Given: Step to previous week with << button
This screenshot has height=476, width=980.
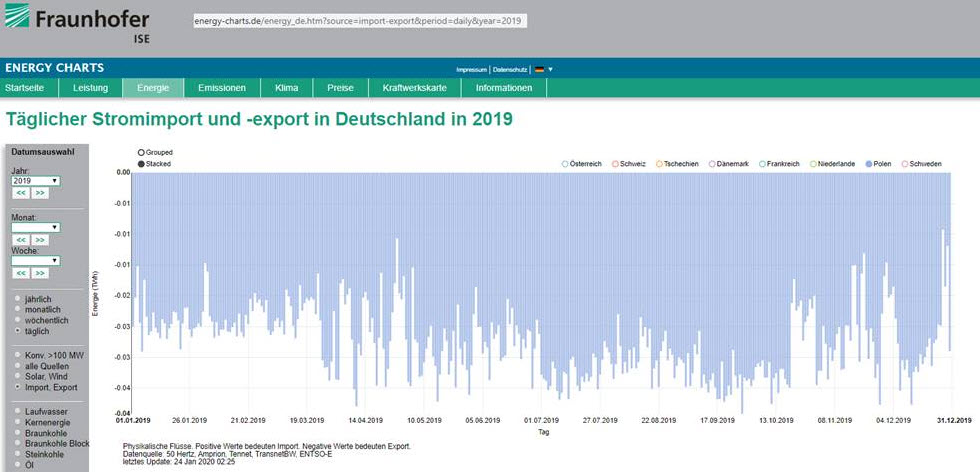Looking at the screenshot, I should pos(19,272).
